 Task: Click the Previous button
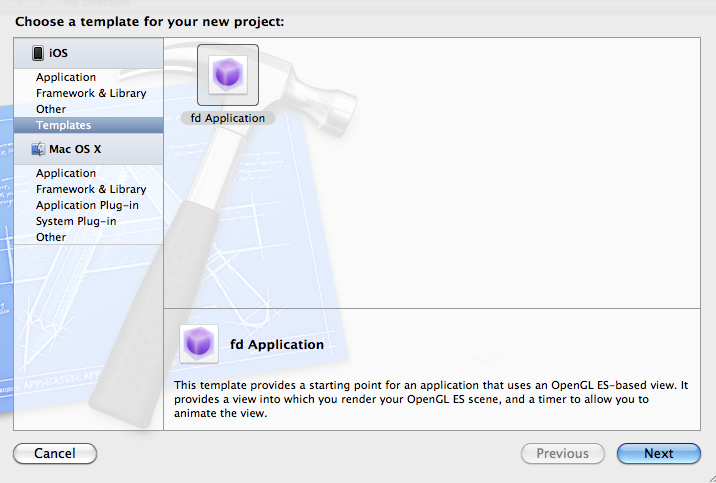[562, 453]
